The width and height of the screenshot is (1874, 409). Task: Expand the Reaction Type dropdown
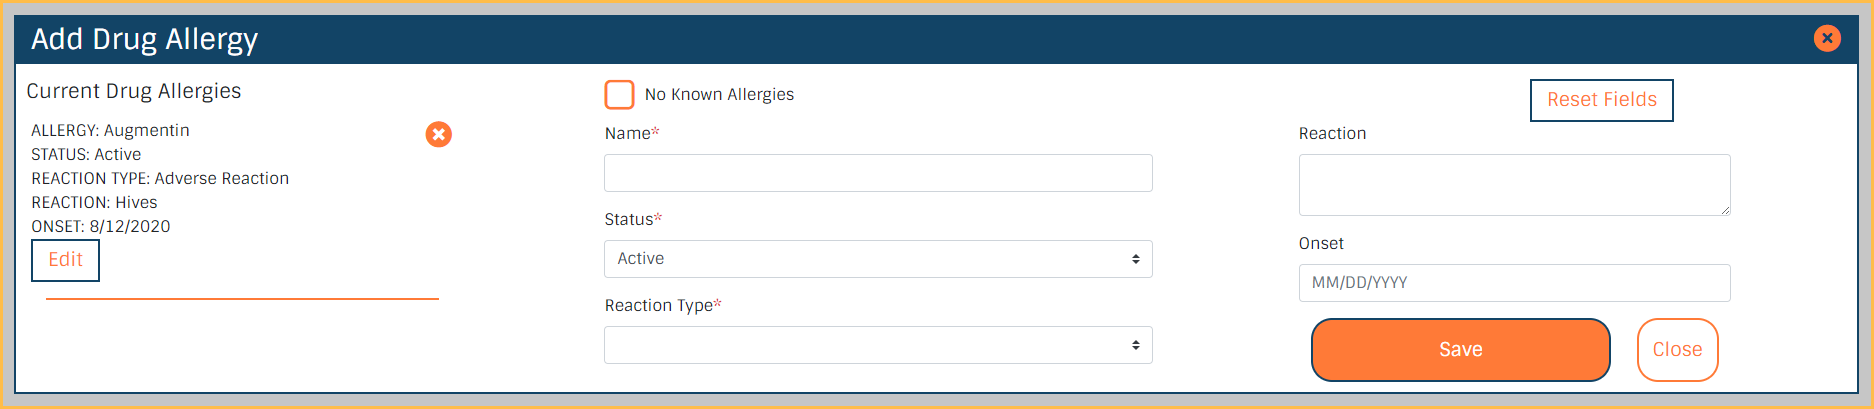[877, 345]
